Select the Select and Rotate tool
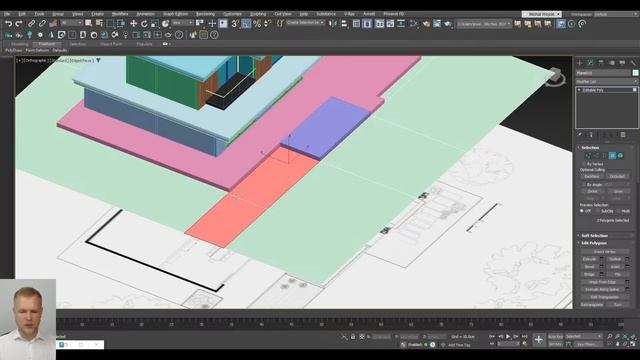The width and height of the screenshot is (640, 360). click(144, 24)
